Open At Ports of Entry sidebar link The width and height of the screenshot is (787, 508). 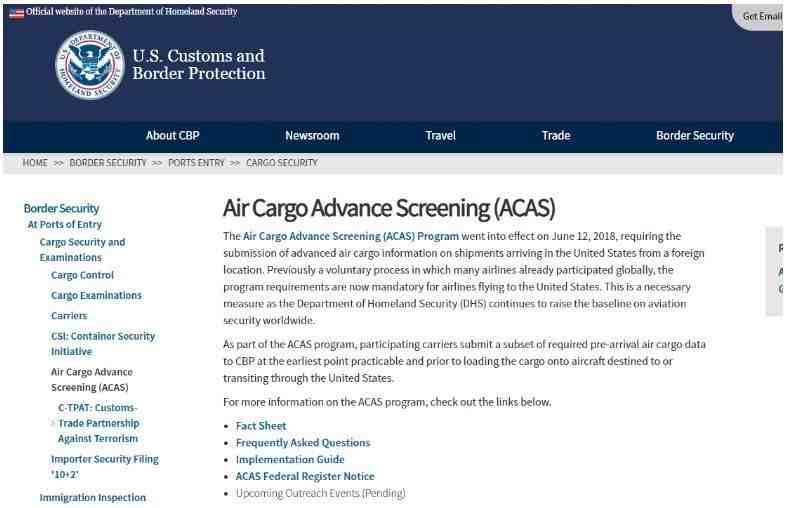65,224
